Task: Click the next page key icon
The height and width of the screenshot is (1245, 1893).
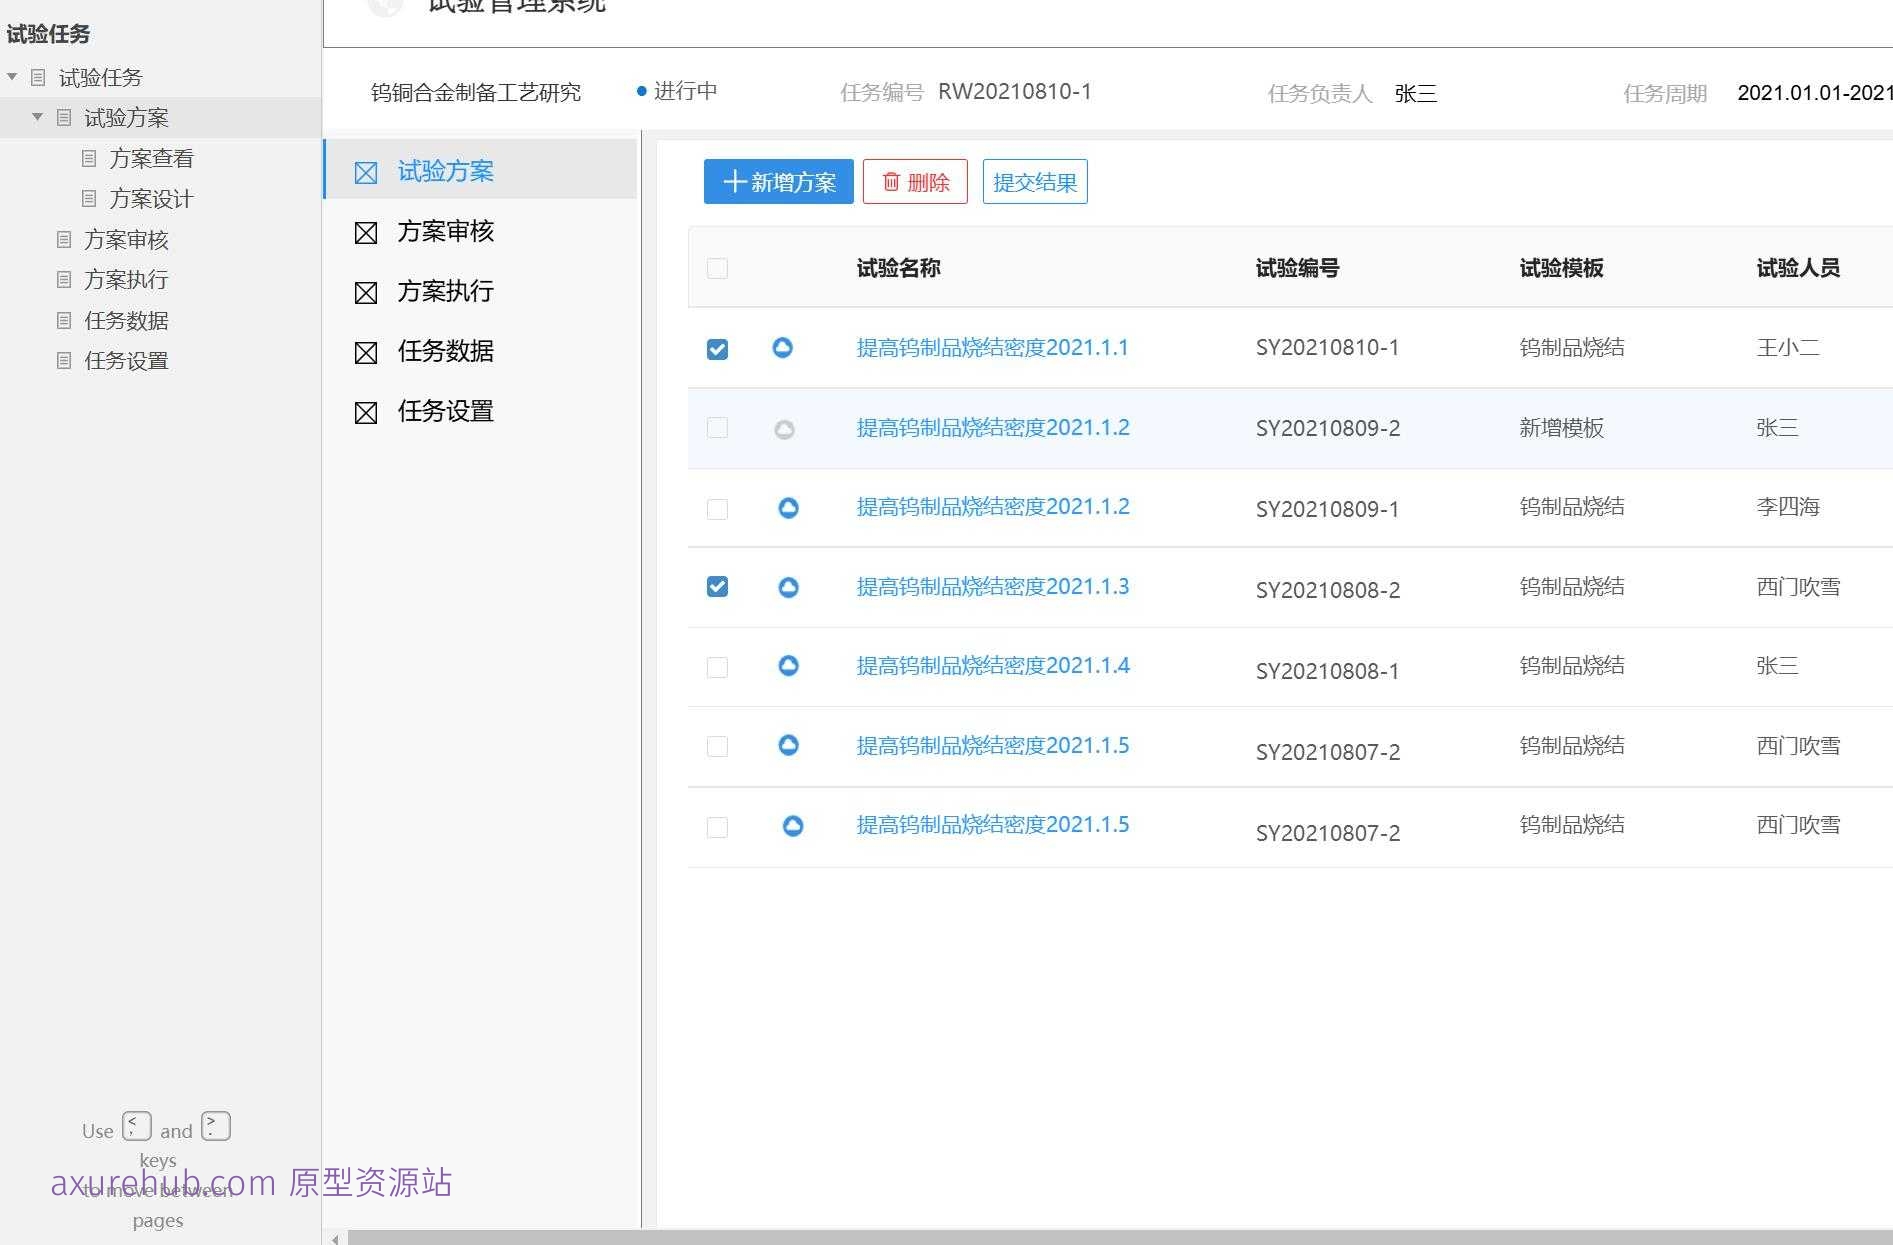Action: tap(216, 1126)
